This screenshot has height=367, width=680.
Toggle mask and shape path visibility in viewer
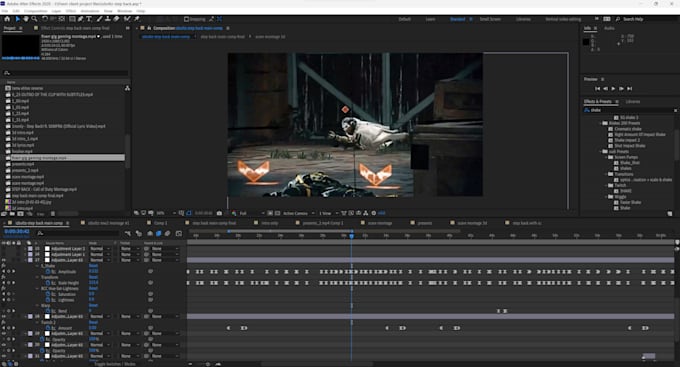pos(189,213)
